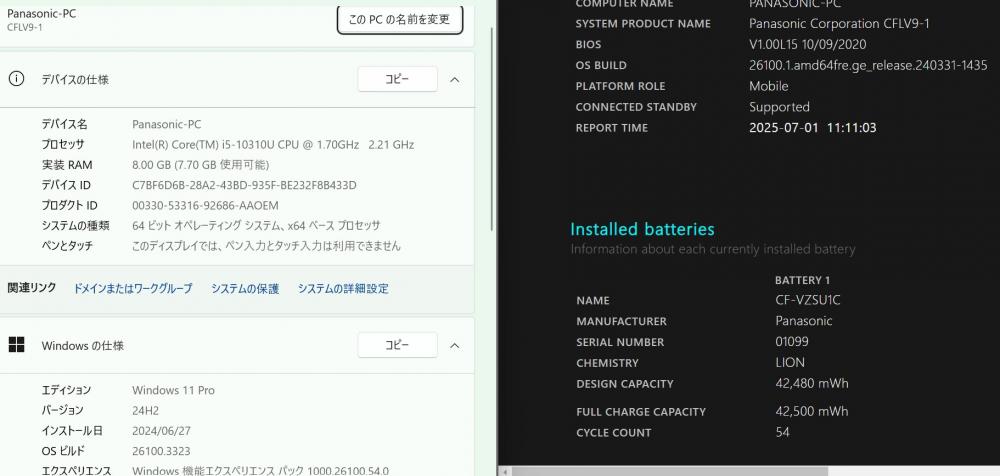1000x476 pixels.
Task: Open ドメインまたはワークグループ link
Action: [133, 288]
